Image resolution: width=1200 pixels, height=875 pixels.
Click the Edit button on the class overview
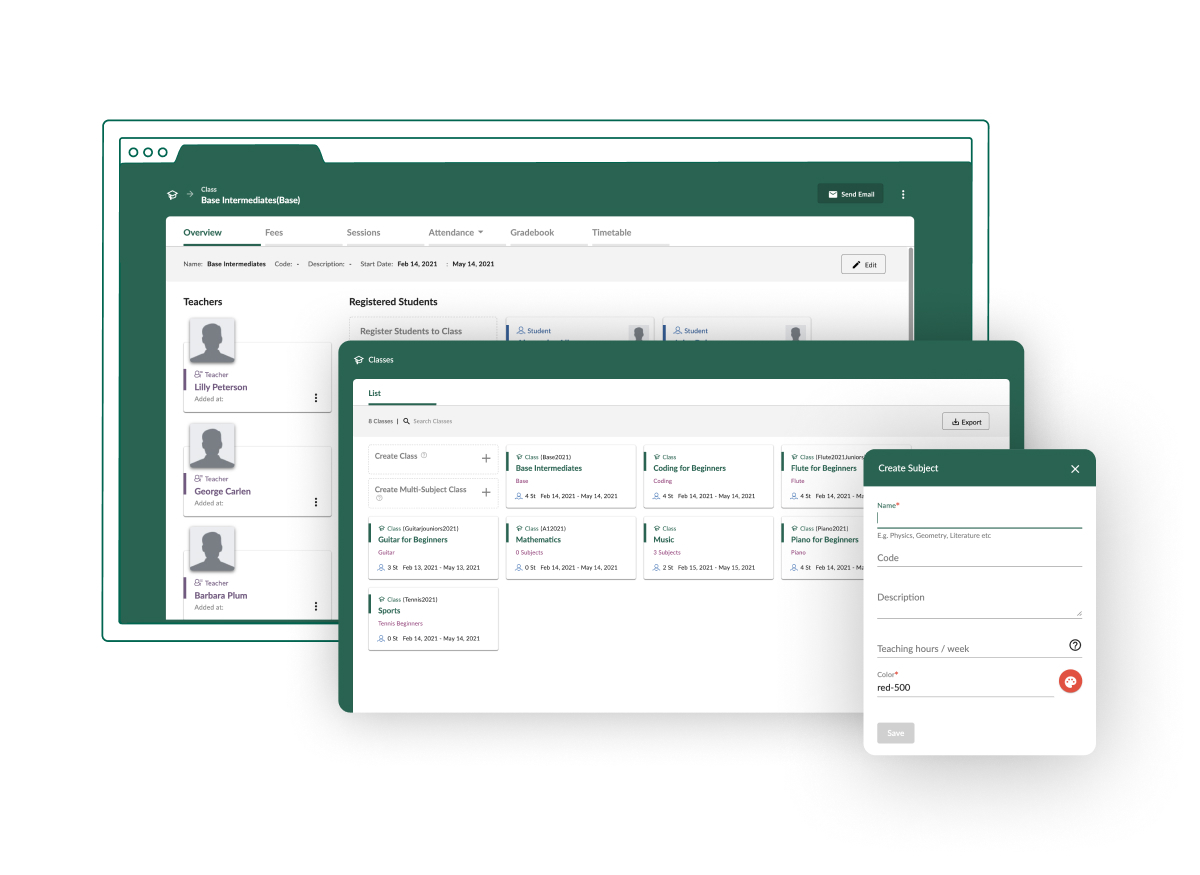point(862,264)
